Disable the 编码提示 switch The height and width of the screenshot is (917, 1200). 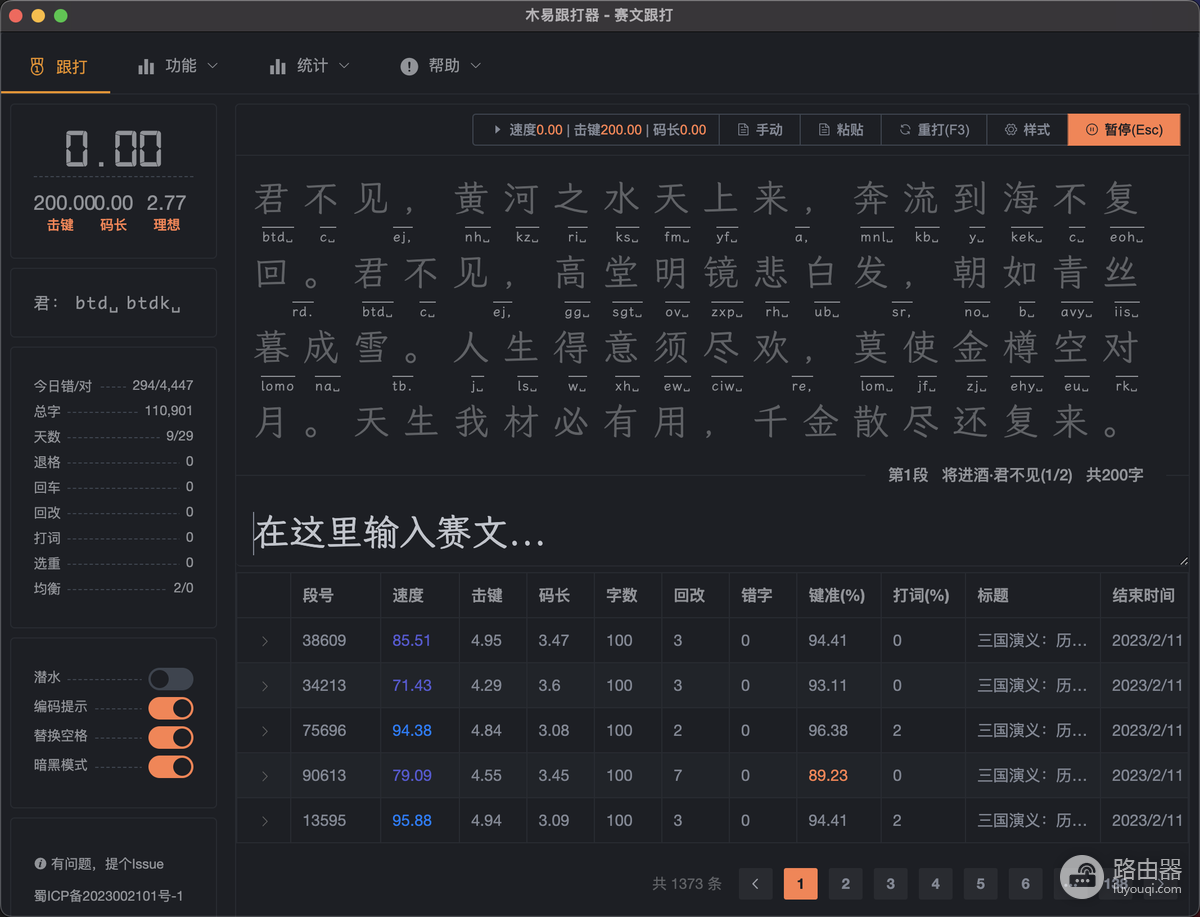coord(171,708)
